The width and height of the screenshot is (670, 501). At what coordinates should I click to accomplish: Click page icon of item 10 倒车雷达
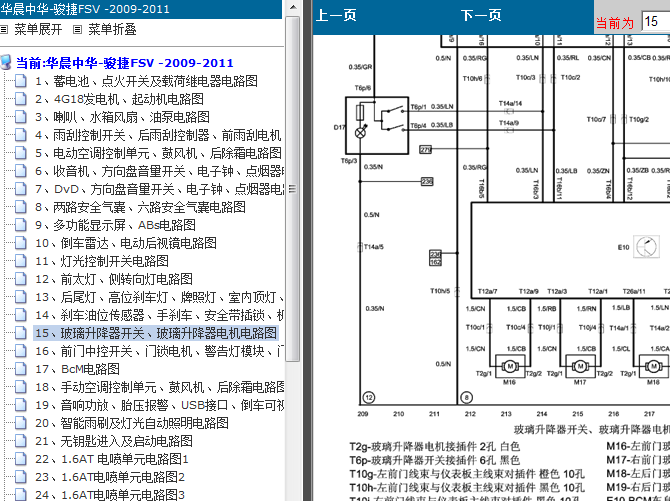[x=21, y=242]
